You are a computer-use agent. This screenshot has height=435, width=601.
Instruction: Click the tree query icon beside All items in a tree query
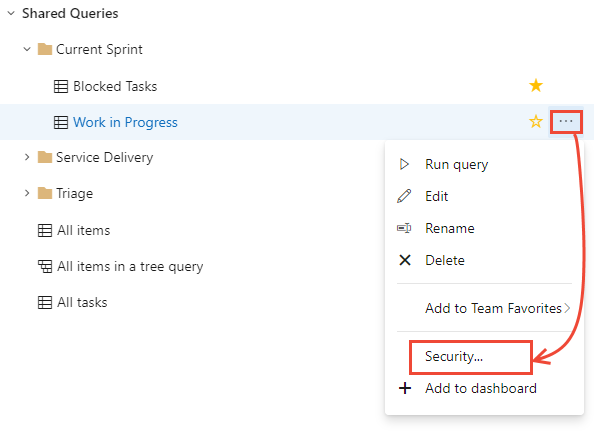pyautogui.click(x=44, y=266)
